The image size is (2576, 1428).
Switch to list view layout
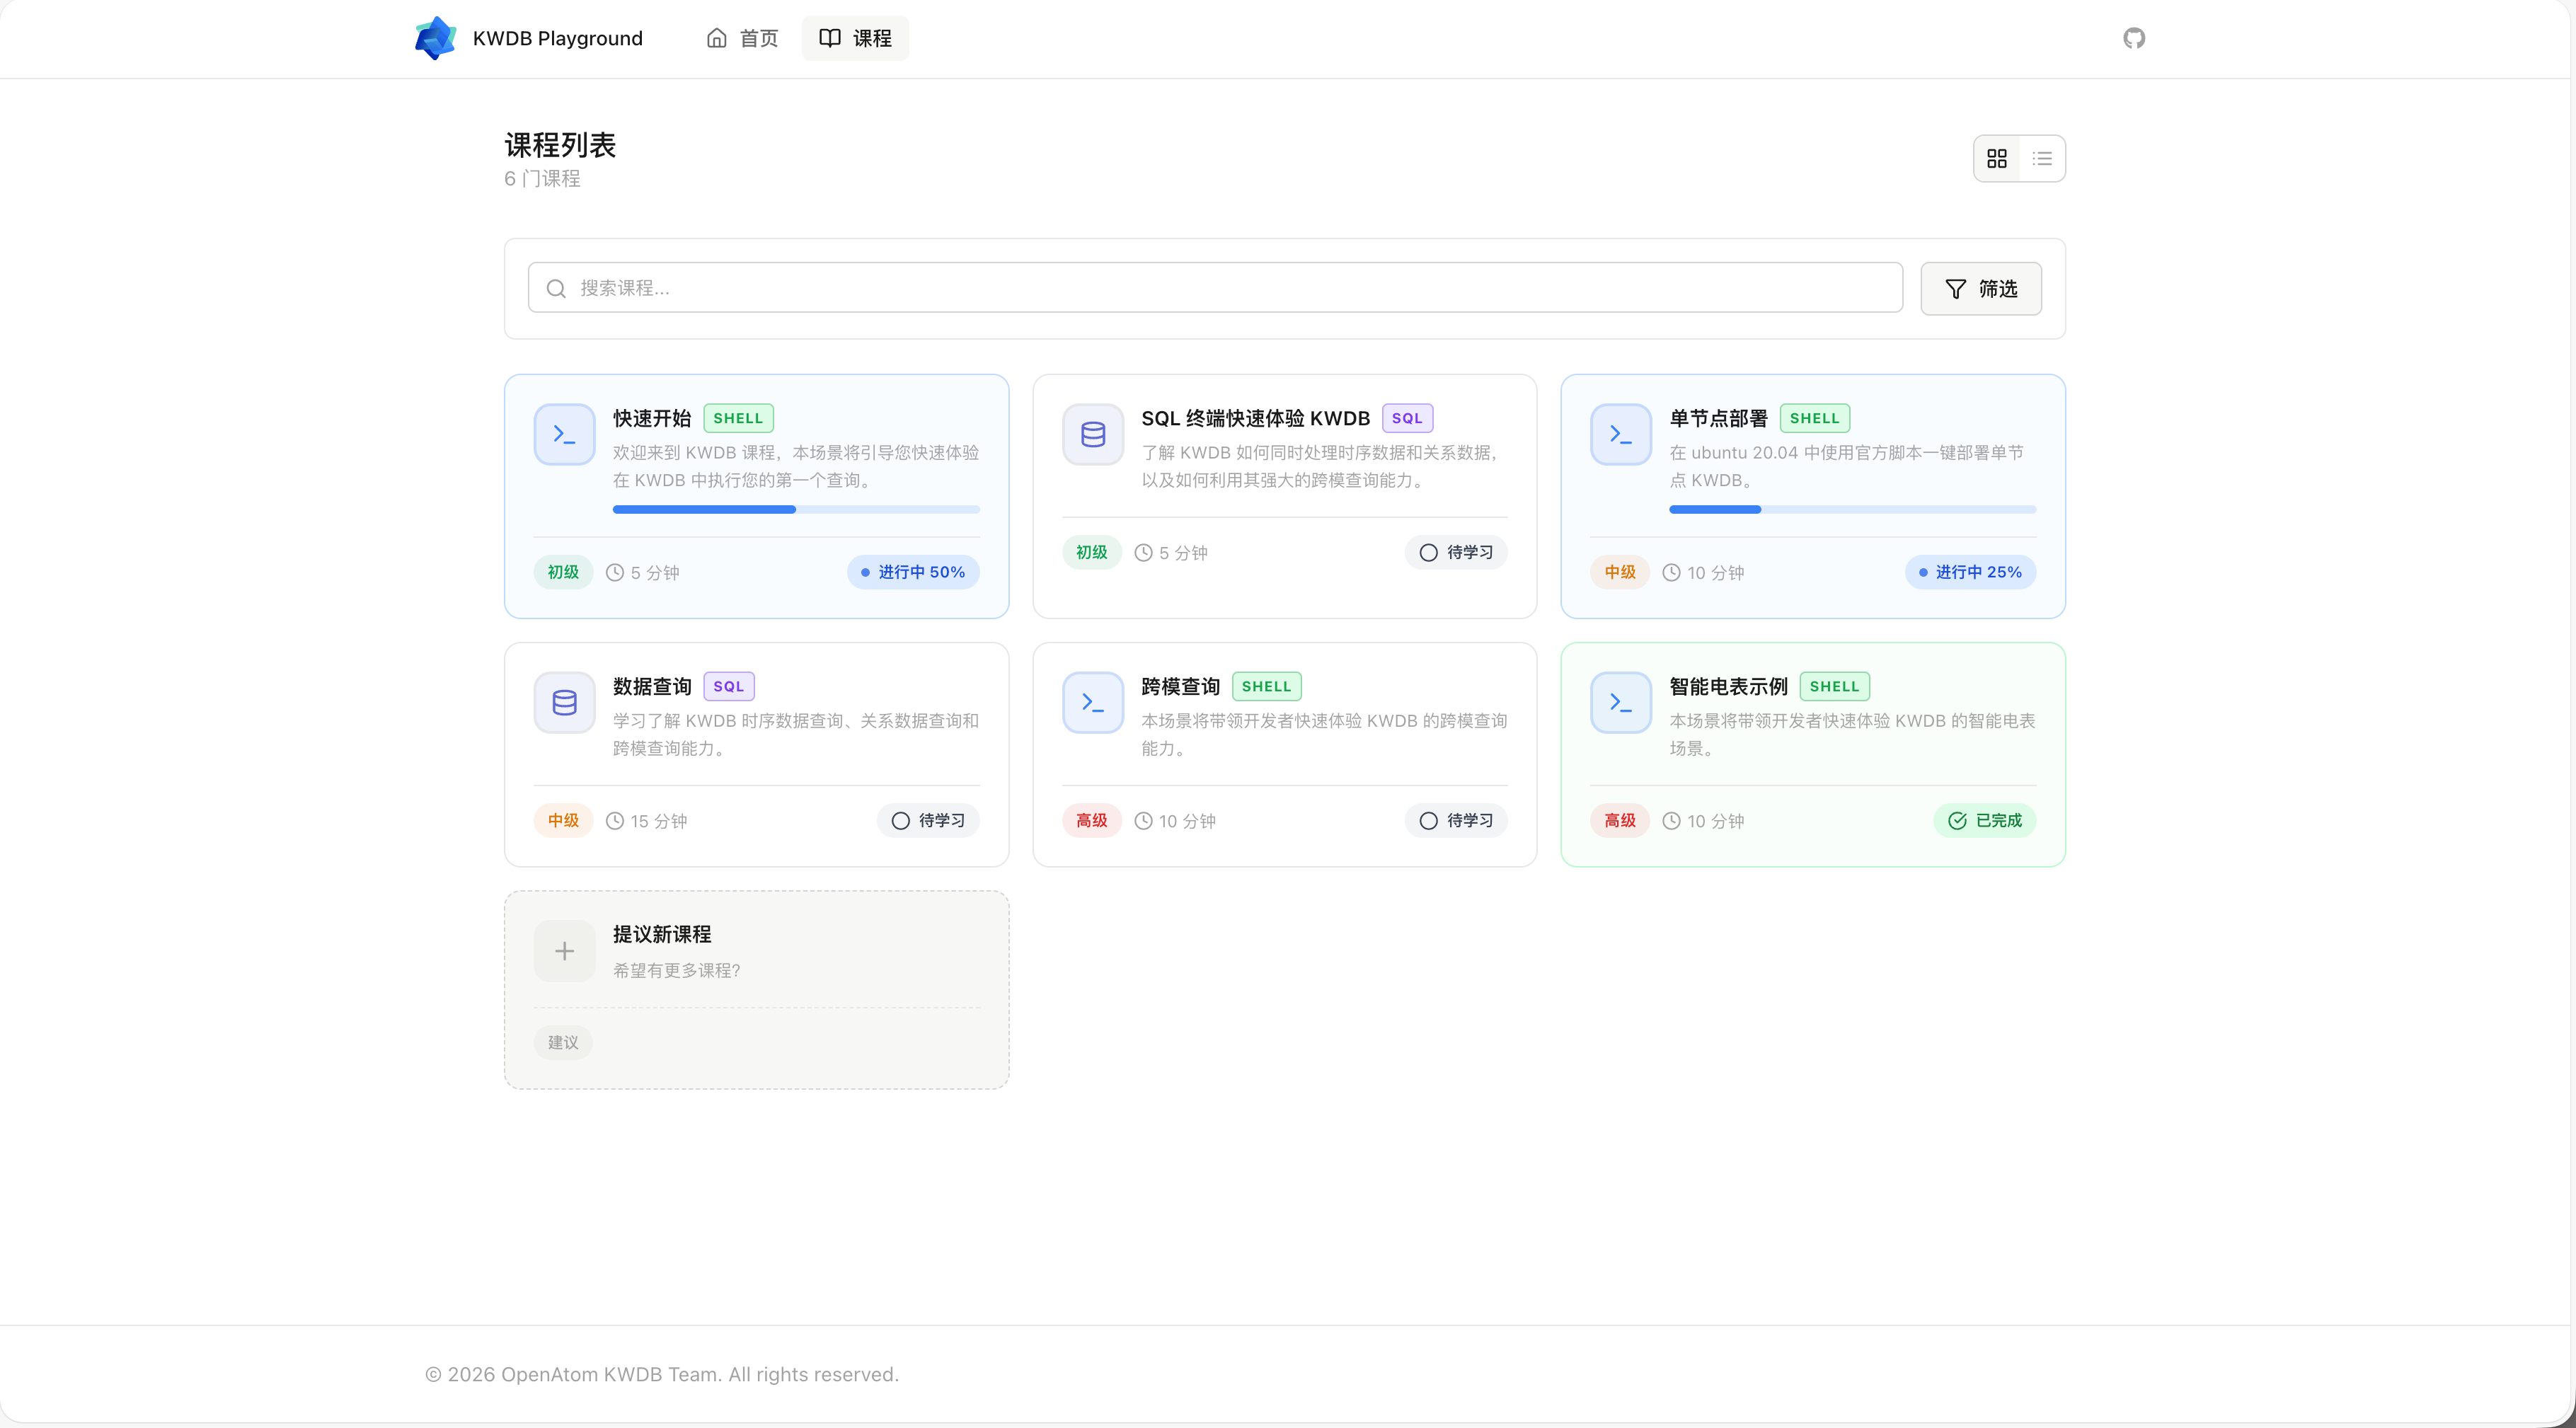(2042, 159)
